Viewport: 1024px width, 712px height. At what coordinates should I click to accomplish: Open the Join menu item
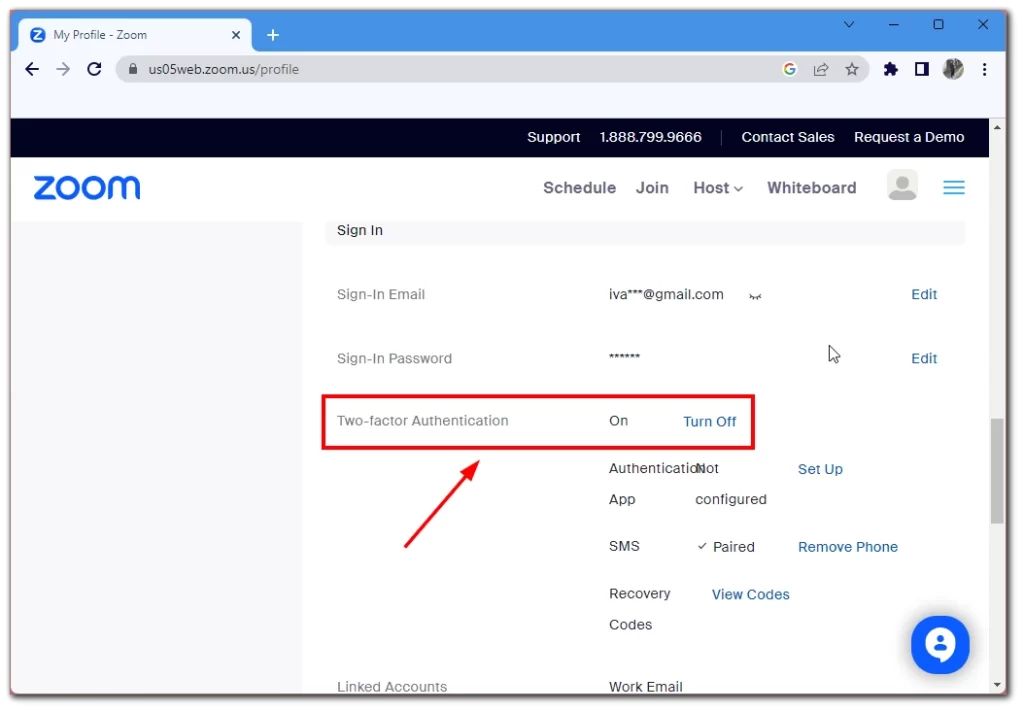652,188
